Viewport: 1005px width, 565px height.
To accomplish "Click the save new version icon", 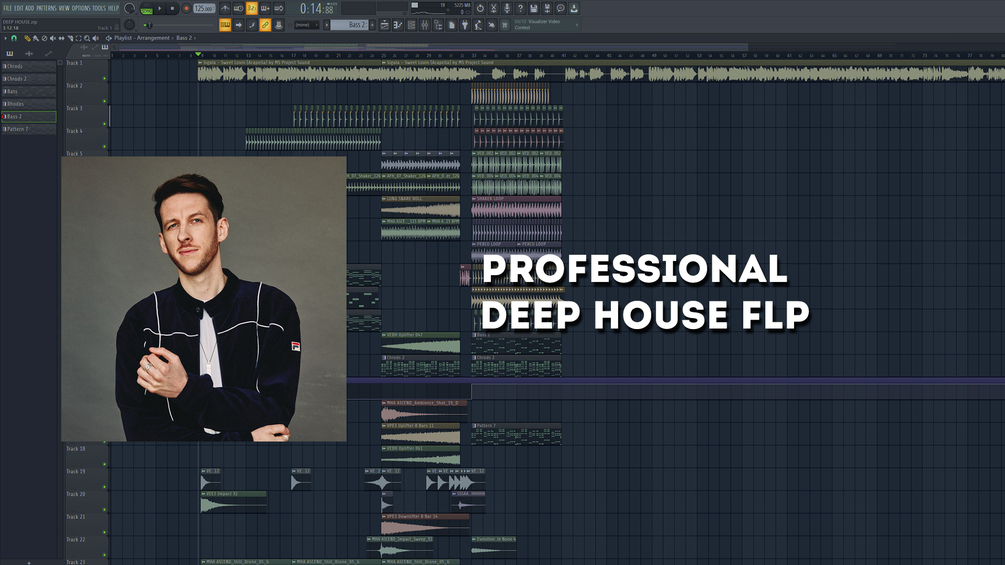I will coord(547,8).
